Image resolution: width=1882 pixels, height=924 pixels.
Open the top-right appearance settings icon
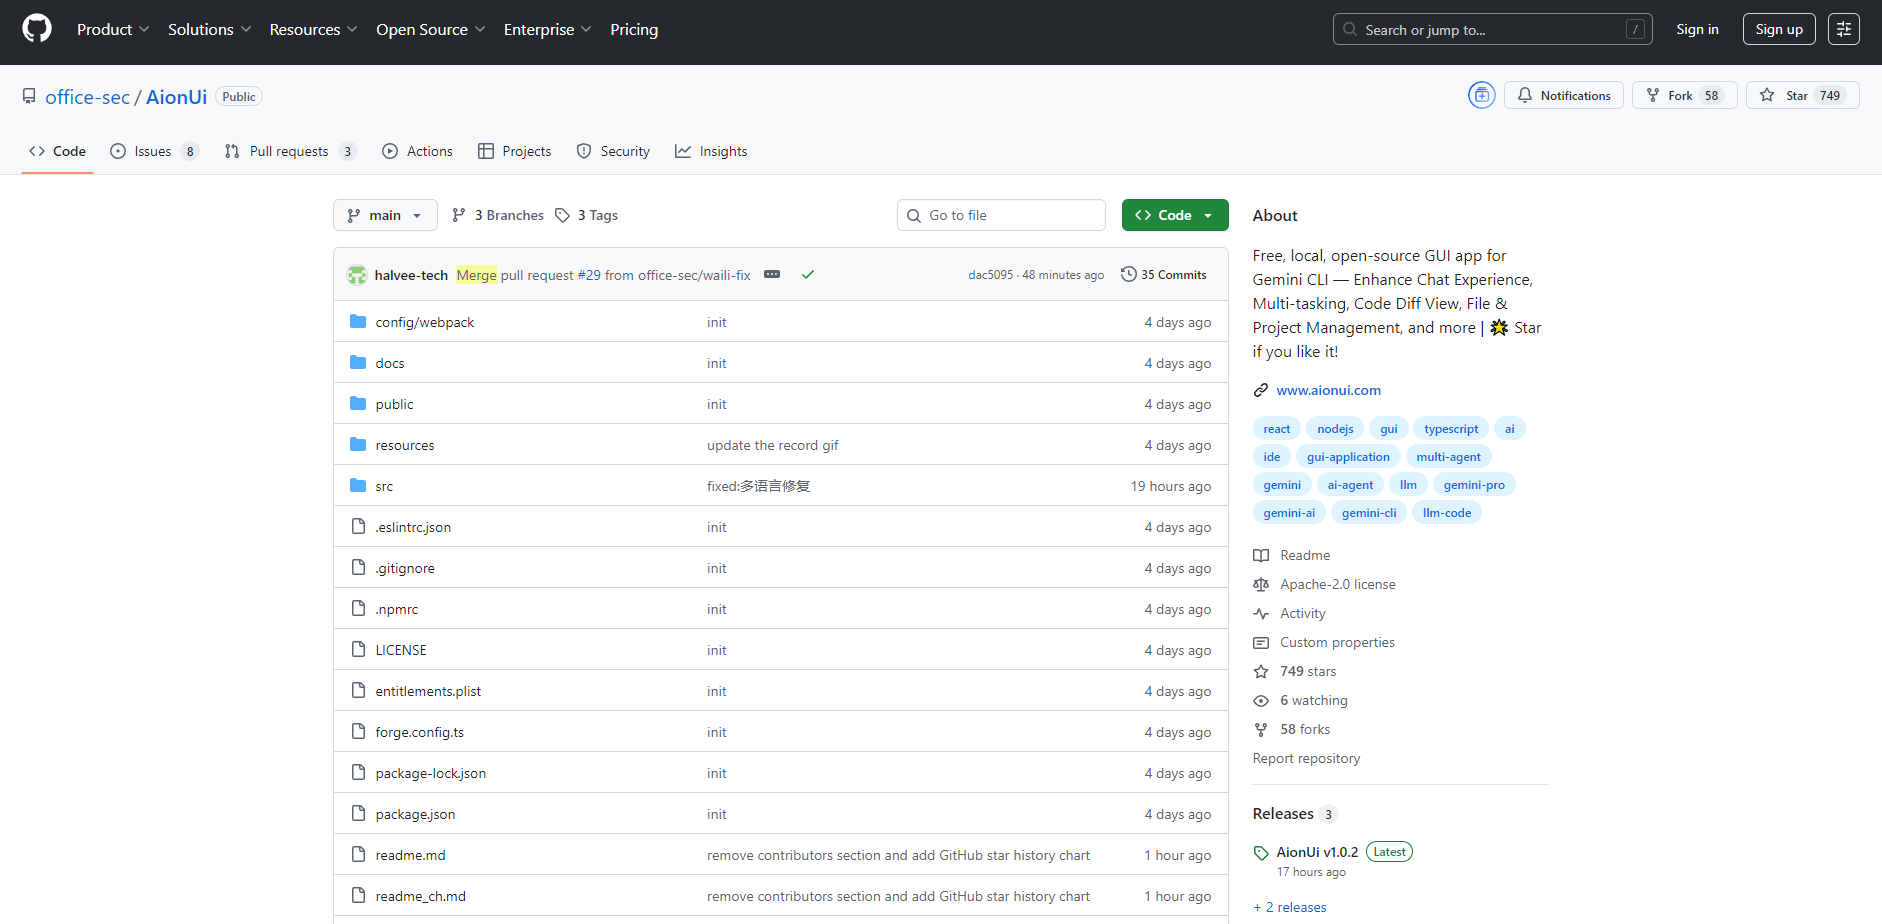point(1843,29)
